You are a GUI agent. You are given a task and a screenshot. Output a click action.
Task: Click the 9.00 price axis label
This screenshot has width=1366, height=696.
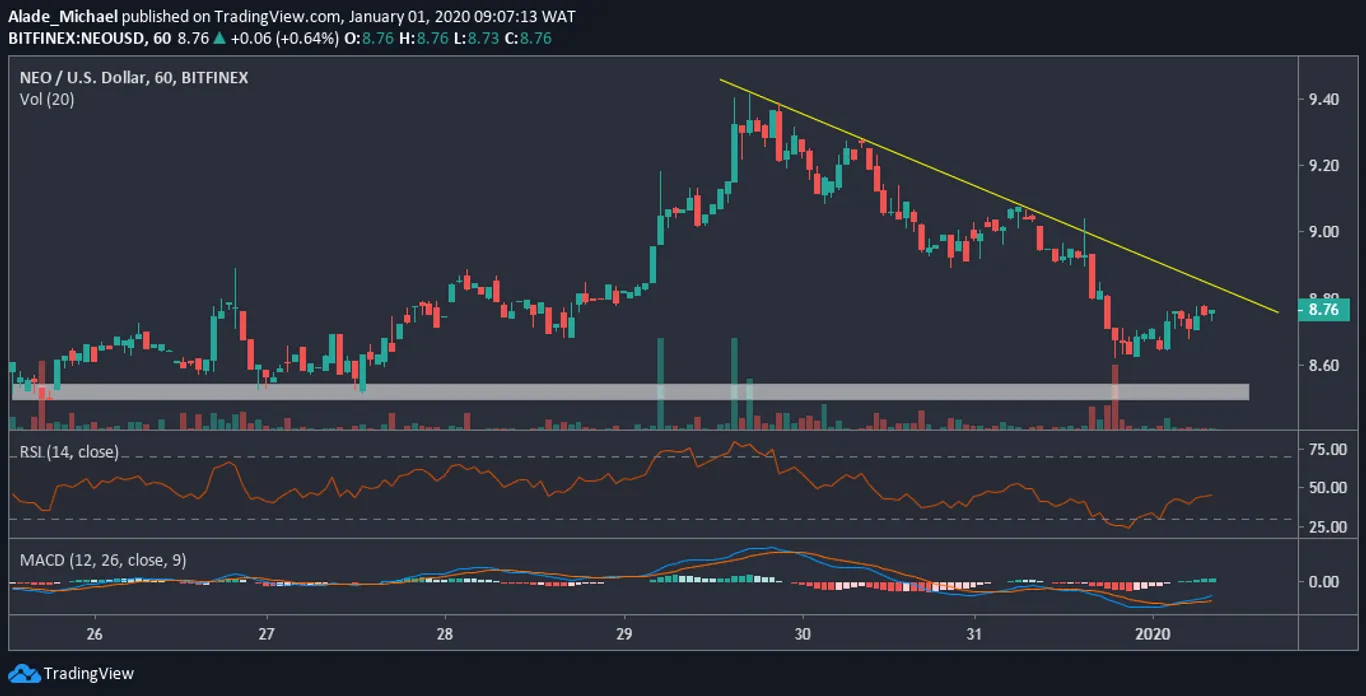pyautogui.click(x=1324, y=232)
